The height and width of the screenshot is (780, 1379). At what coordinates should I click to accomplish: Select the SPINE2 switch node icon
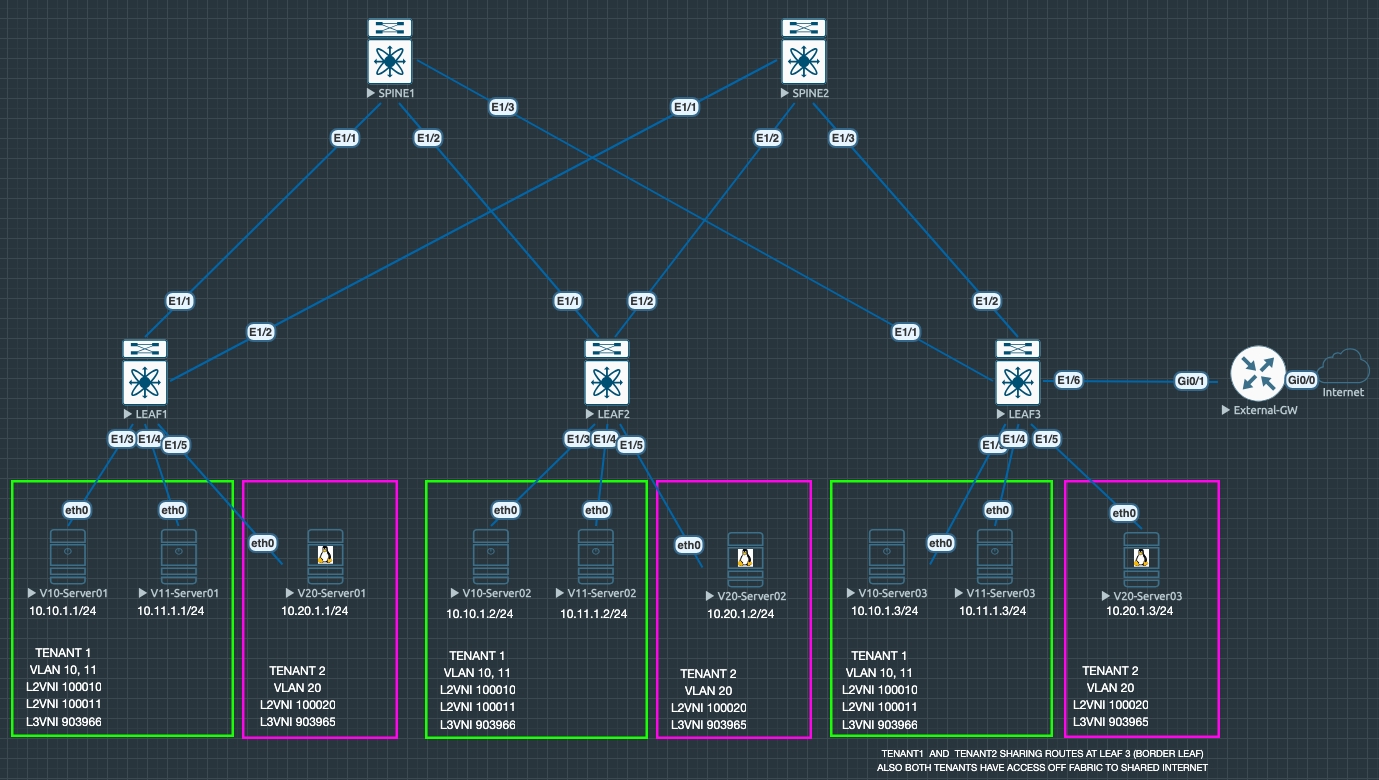click(803, 52)
